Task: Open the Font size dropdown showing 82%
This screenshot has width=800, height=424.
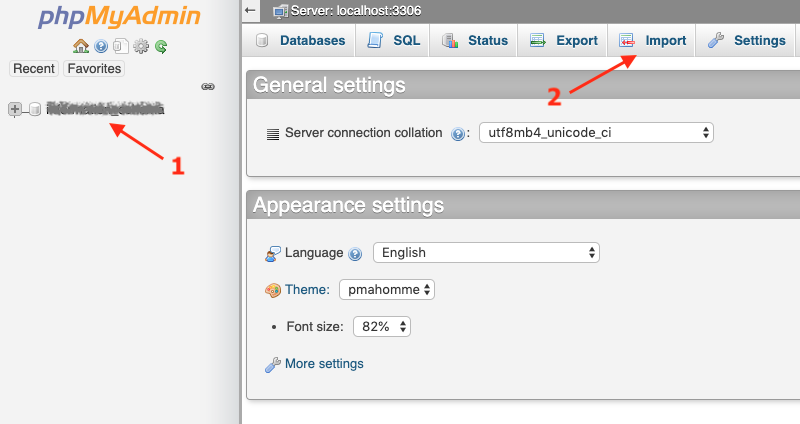Action: point(382,327)
